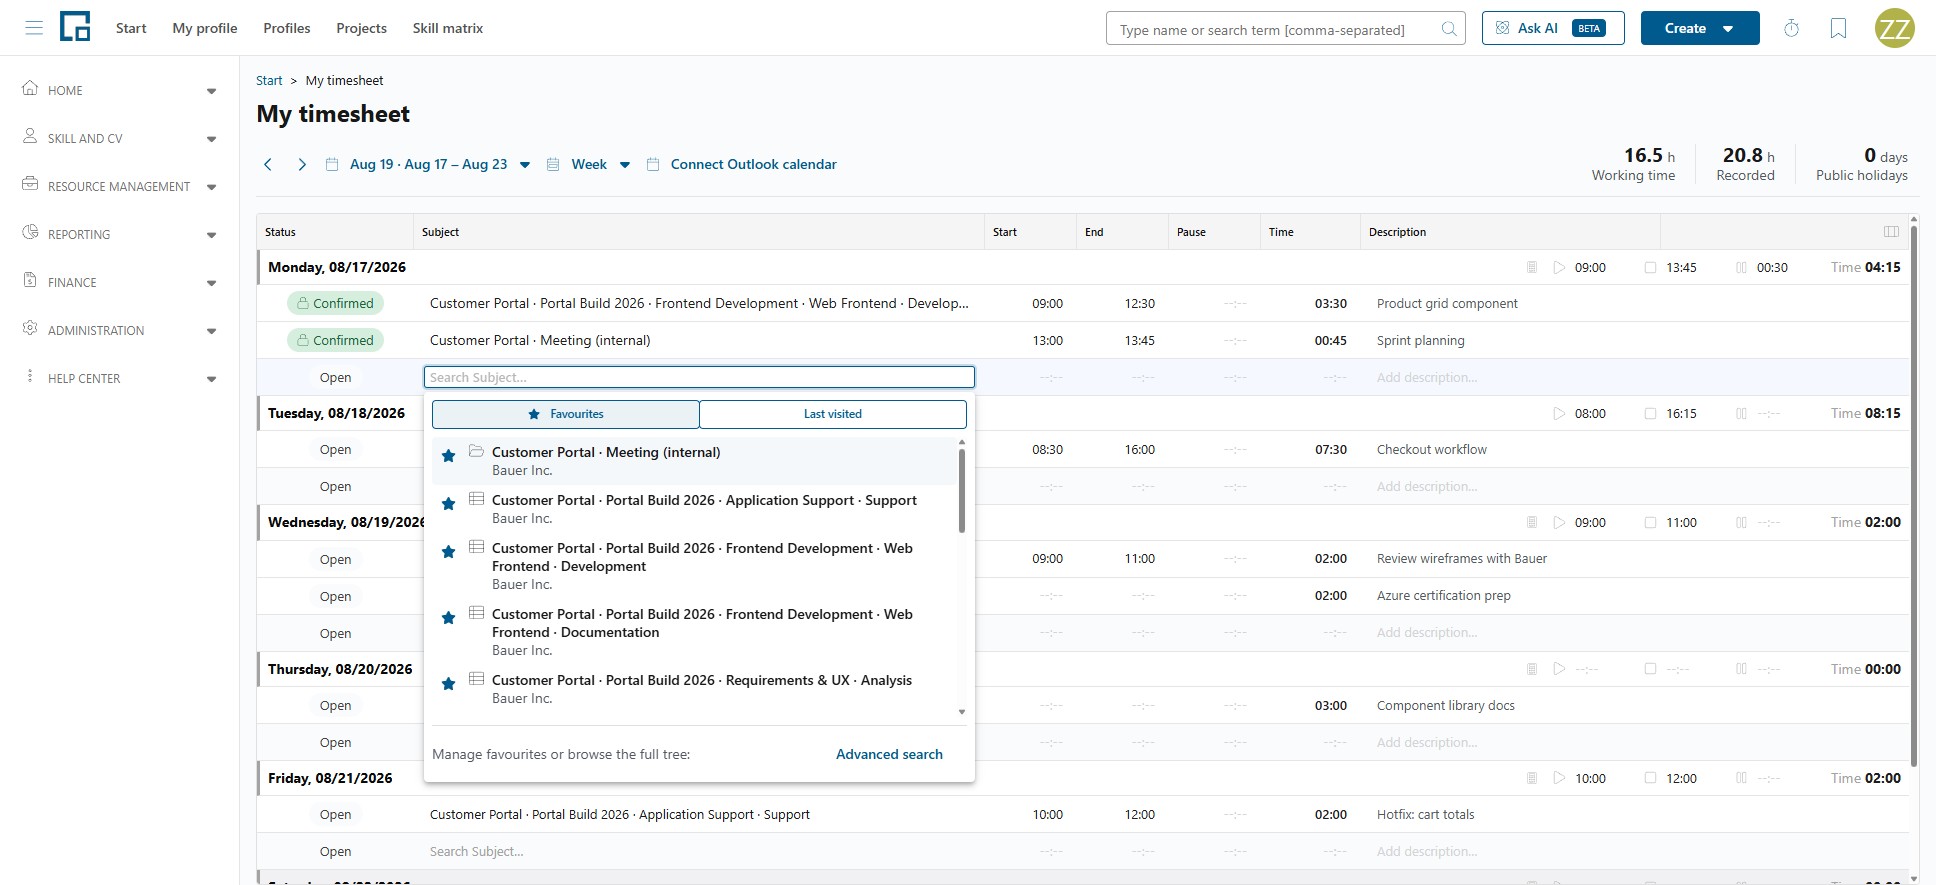Open Skill matrix in top navigation

coord(448,28)
